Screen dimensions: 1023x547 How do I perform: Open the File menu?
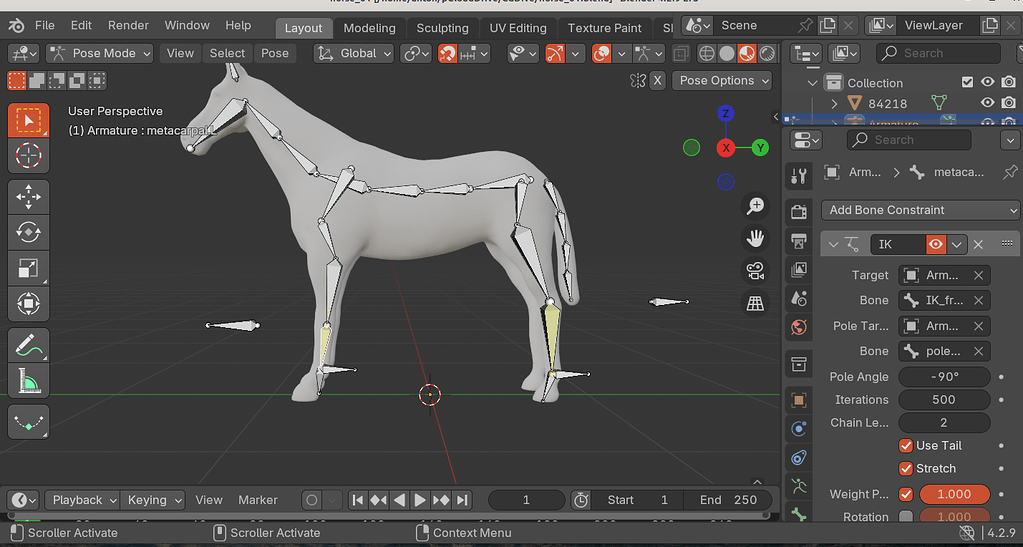44,25
